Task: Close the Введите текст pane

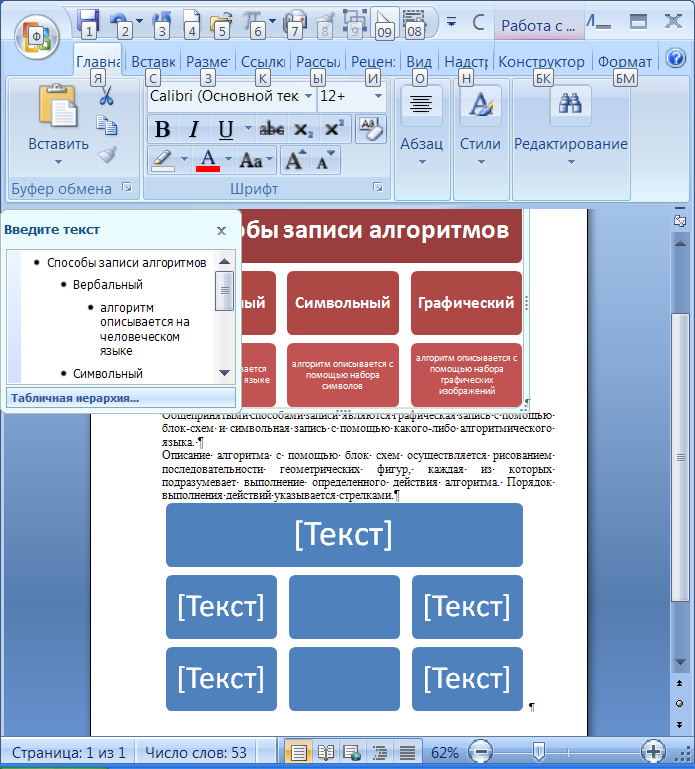Action: [221, 231]
